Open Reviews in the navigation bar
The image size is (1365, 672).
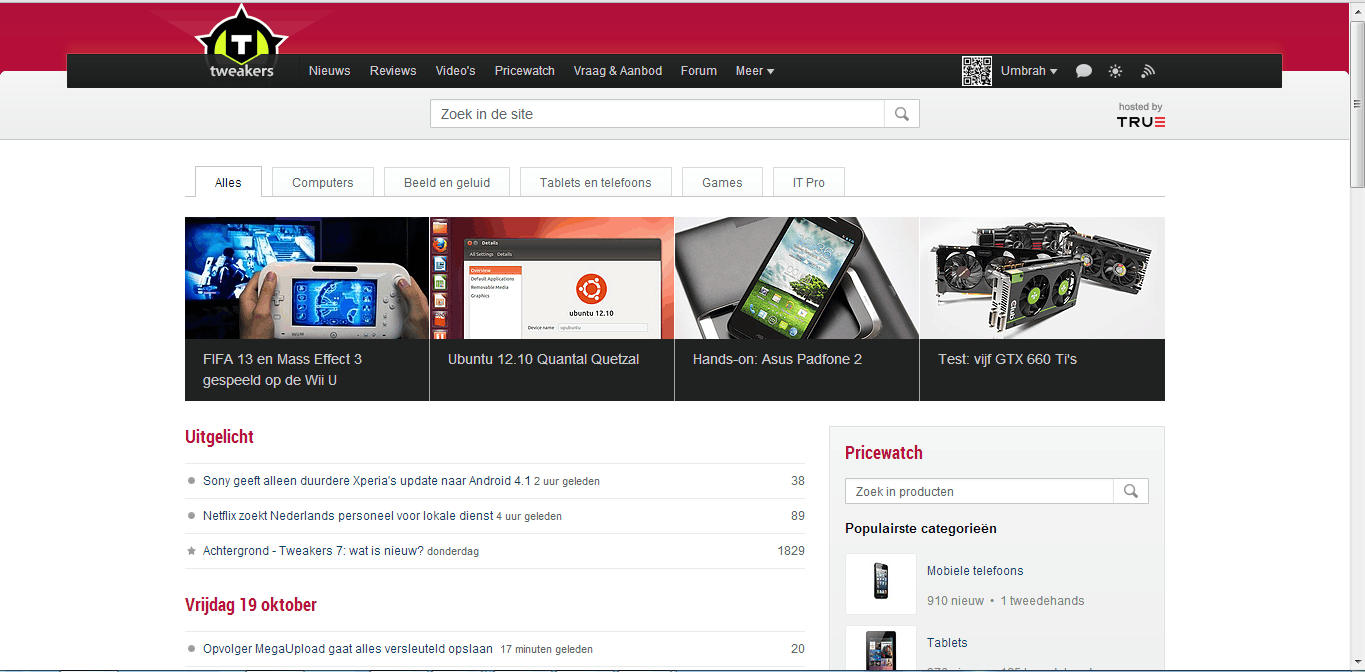393,71
